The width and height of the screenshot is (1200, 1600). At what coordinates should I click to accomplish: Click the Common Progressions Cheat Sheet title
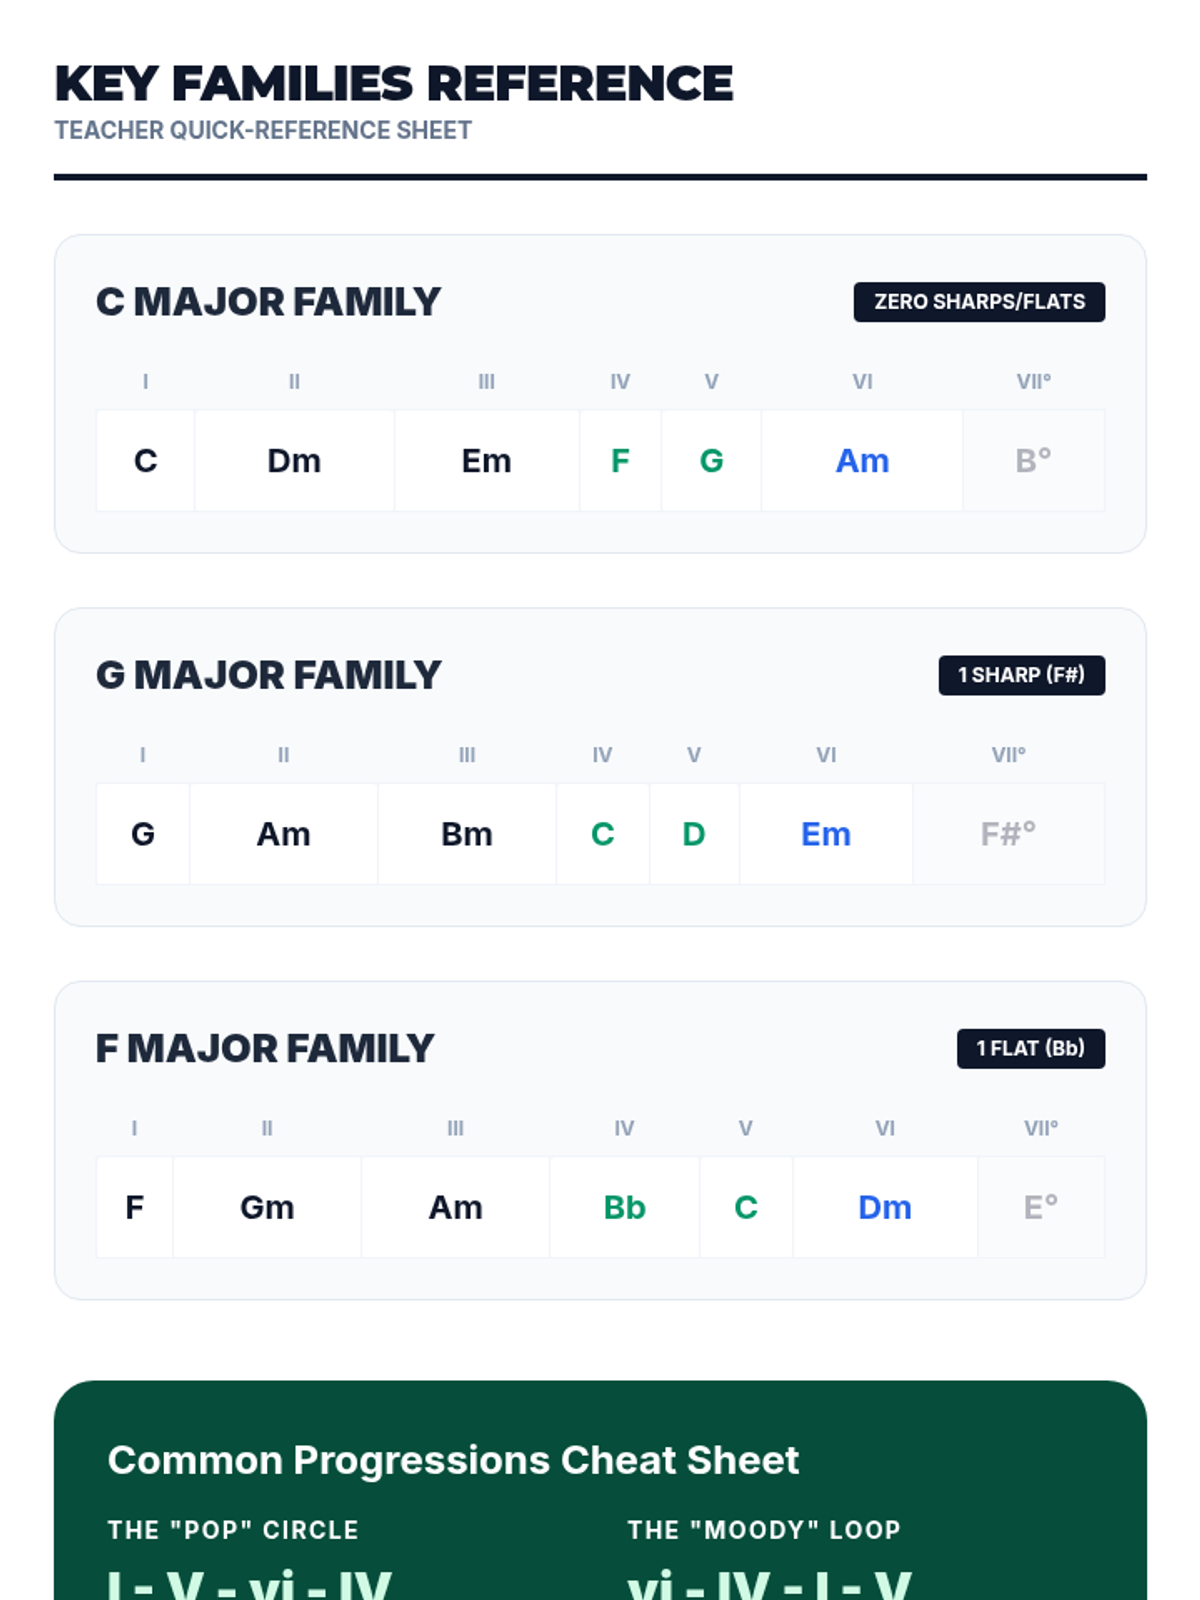point(453,1460)
